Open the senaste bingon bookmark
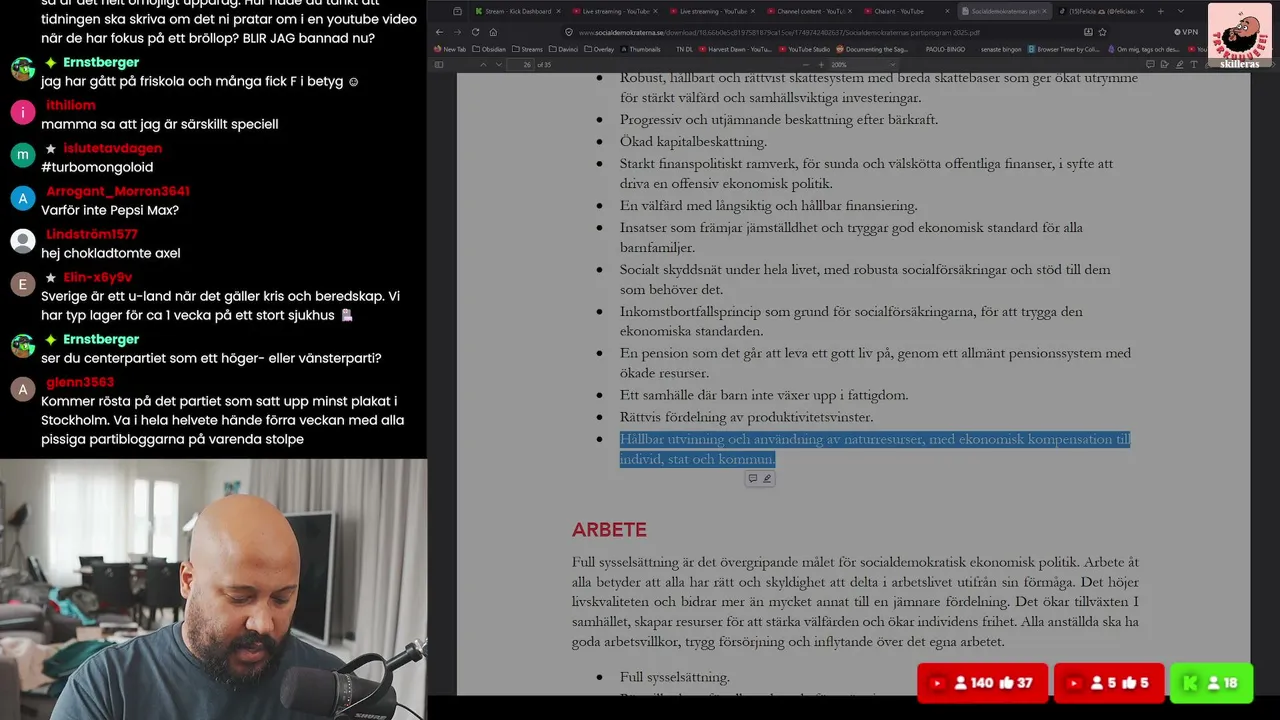Screen dimensions: 1280x720 pos(999,48)
